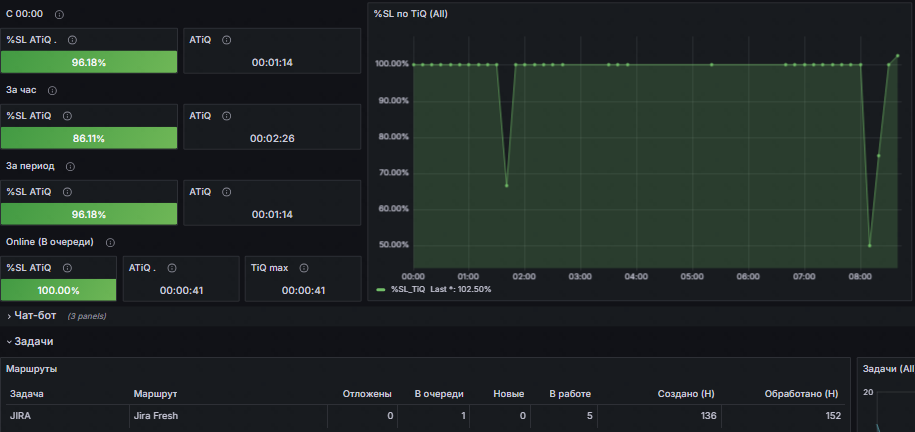
Task: Click the 5 value in the В работе column
Action: [x=590, y=416]
